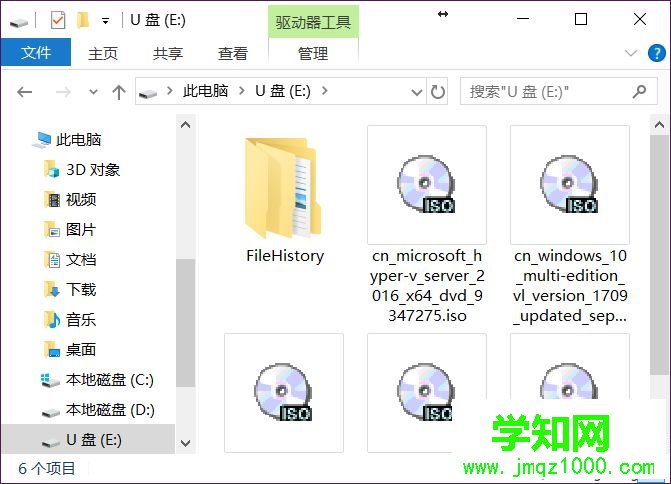Go back with the left arrow
The image size is (671, 484).
click(25, 92)
